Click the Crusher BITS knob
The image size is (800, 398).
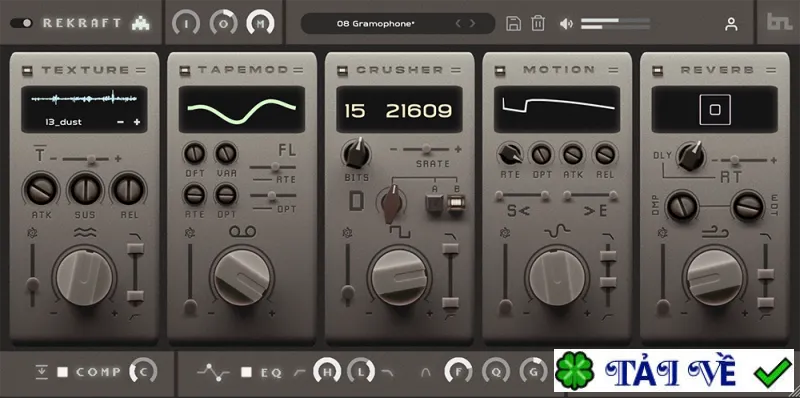click(x=356, y=153)
